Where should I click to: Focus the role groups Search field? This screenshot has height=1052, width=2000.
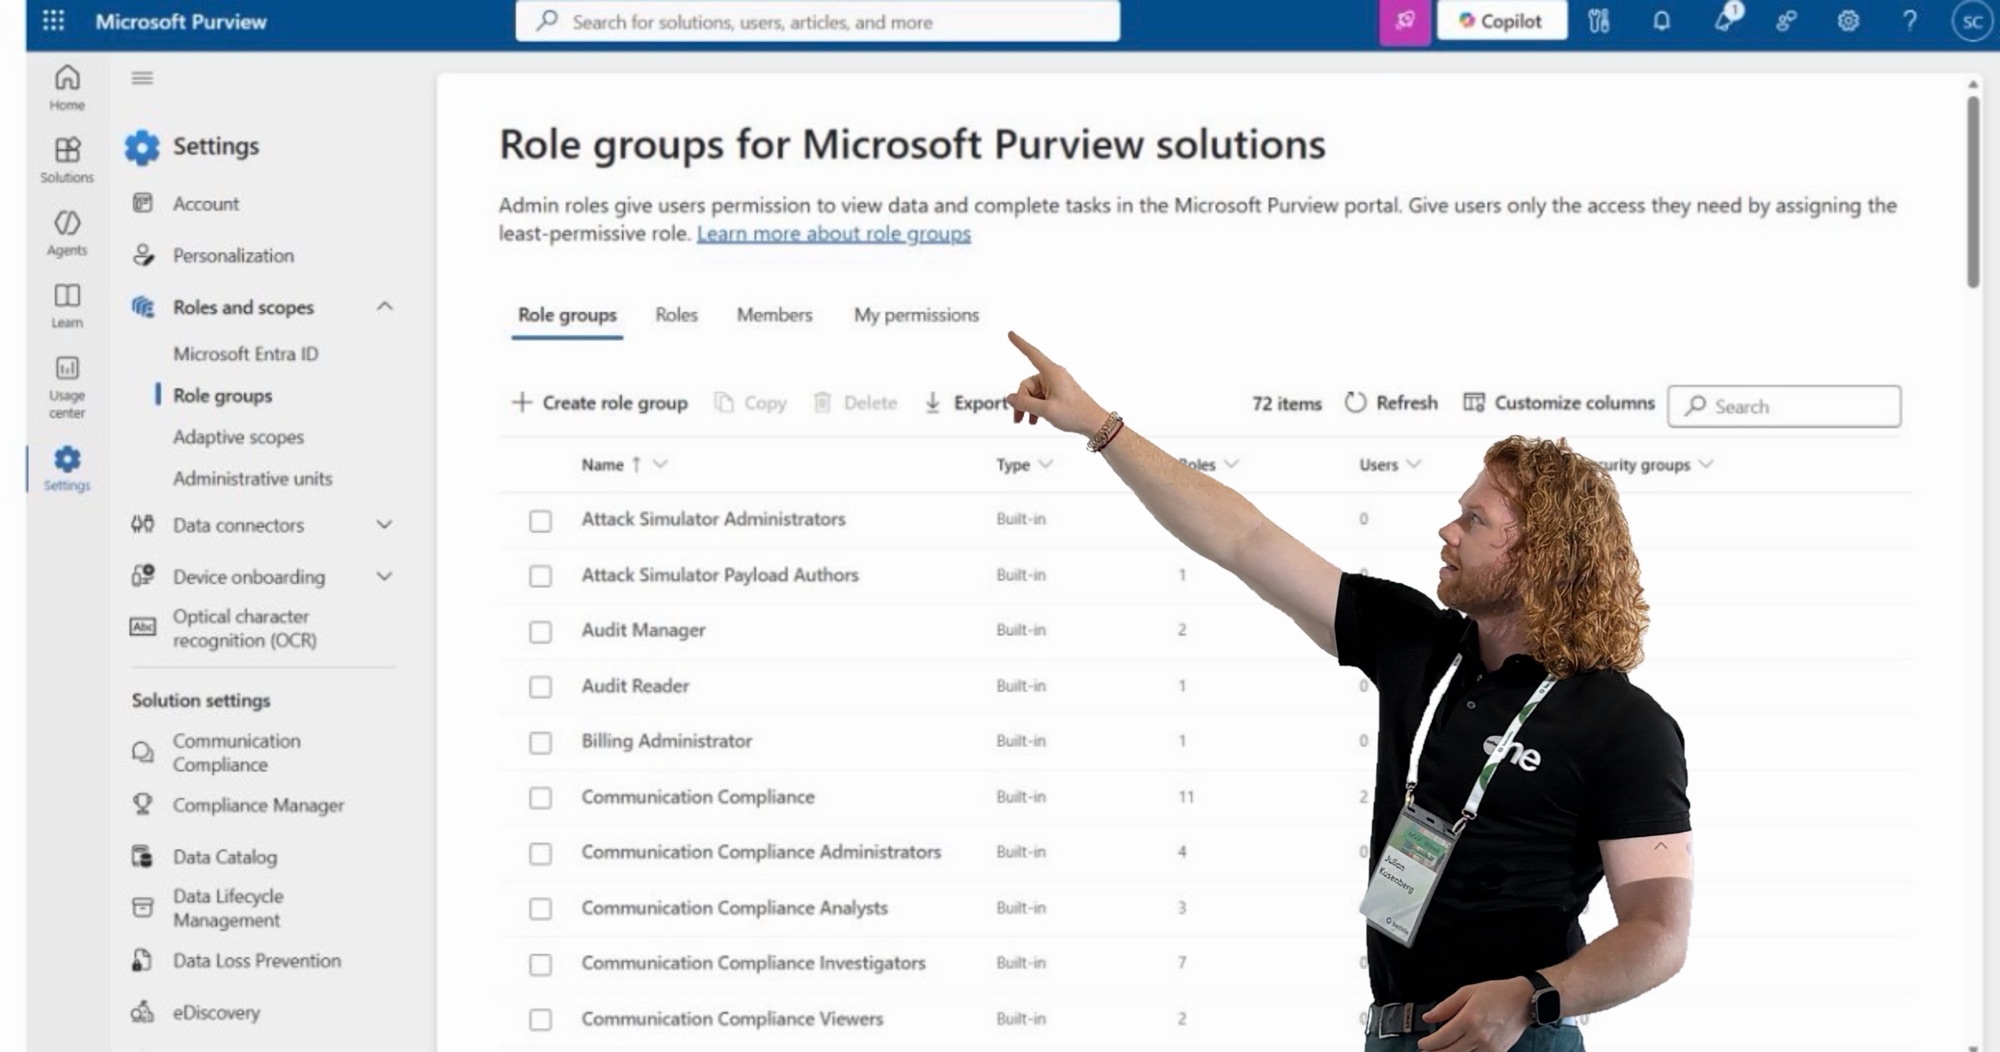1785,406
